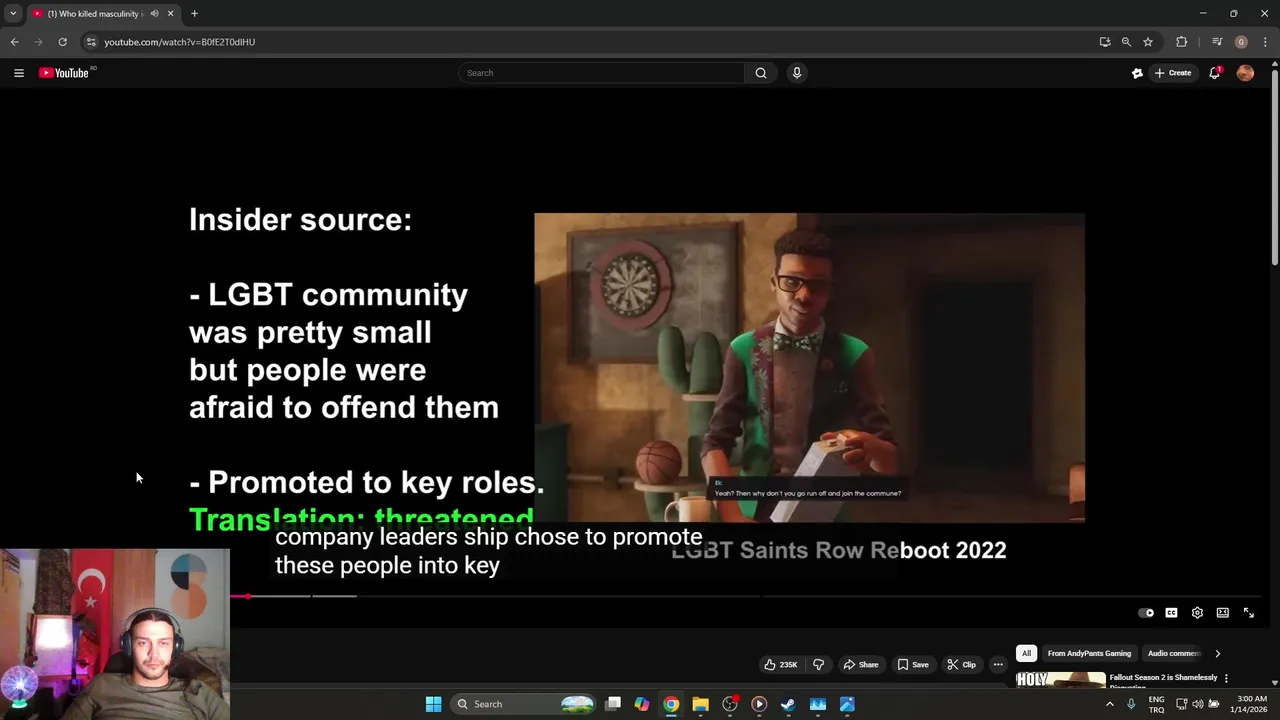Image resolution: width=1280 pixels, height=720 pixels.
Task: Reload the page
Action: (x=62, y=42)
